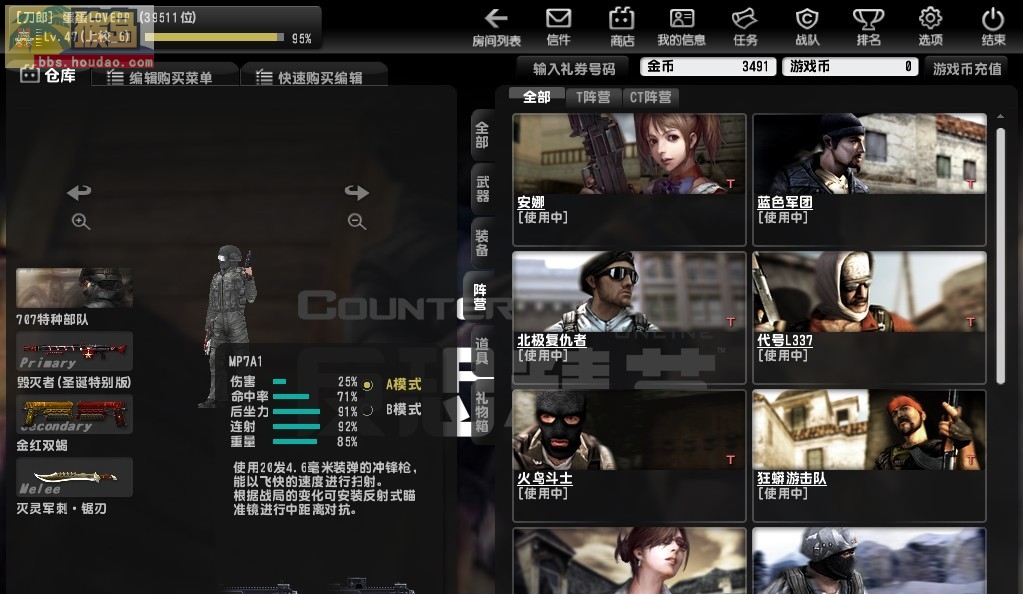
Task: Zoom out on the character model
Action: 357,221
